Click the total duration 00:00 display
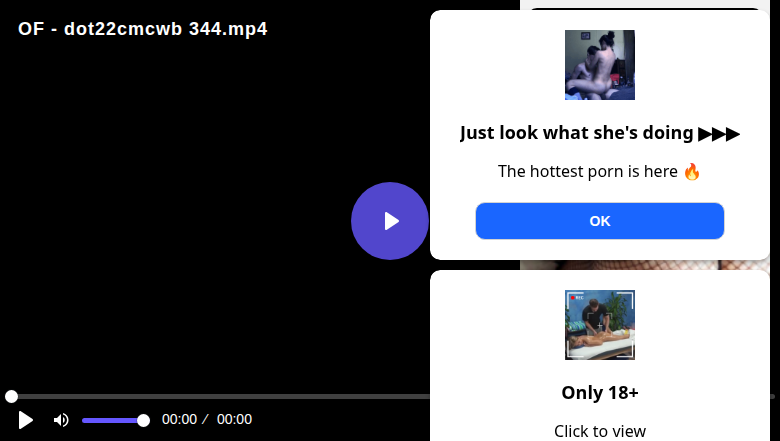Viewport: 780px width, 441px height. tap(234, 420)
